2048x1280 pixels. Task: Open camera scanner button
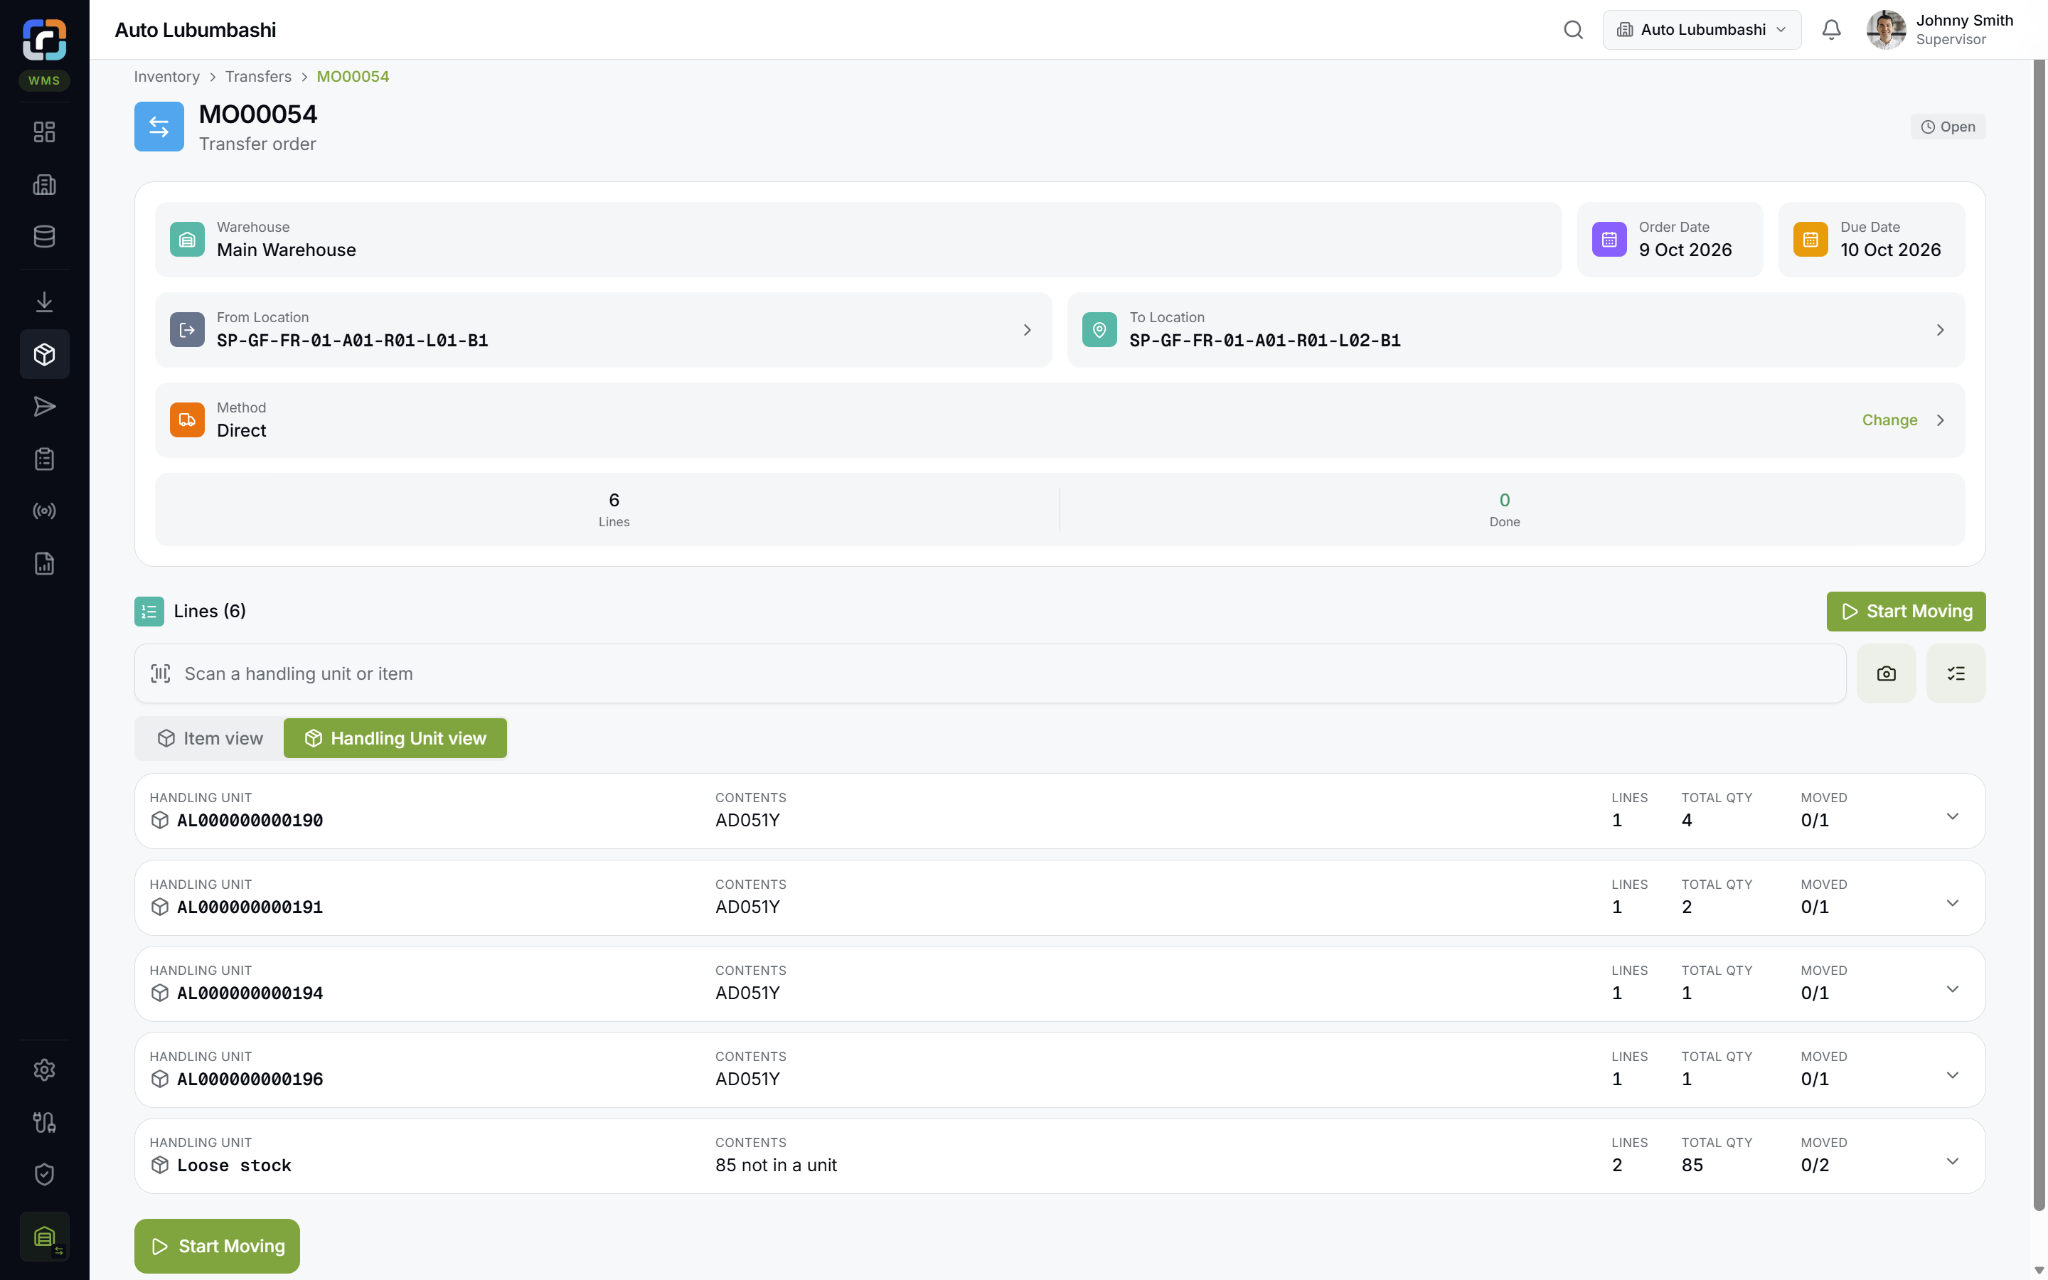tap(1886, 674)
